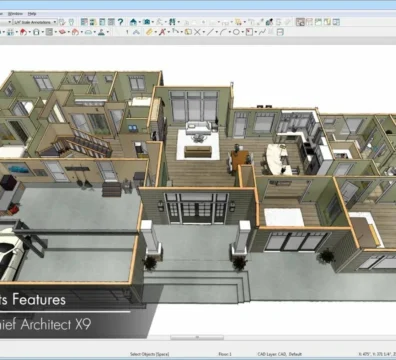Image resolution: width=396 pixels, height=360 pixels.
Task: Select the red roof house tool
Action: [23, 32]
